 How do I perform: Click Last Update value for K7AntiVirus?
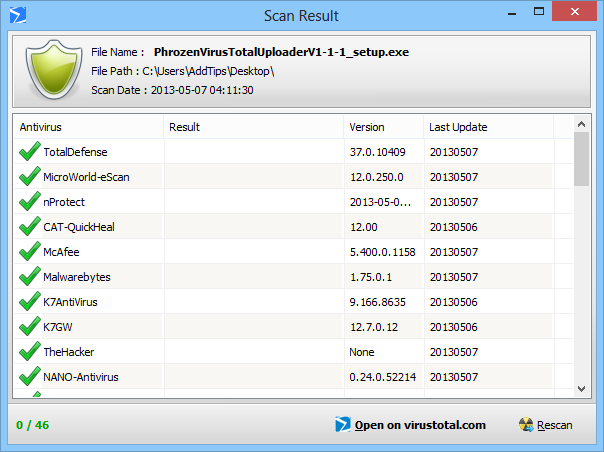click(454, 302)
